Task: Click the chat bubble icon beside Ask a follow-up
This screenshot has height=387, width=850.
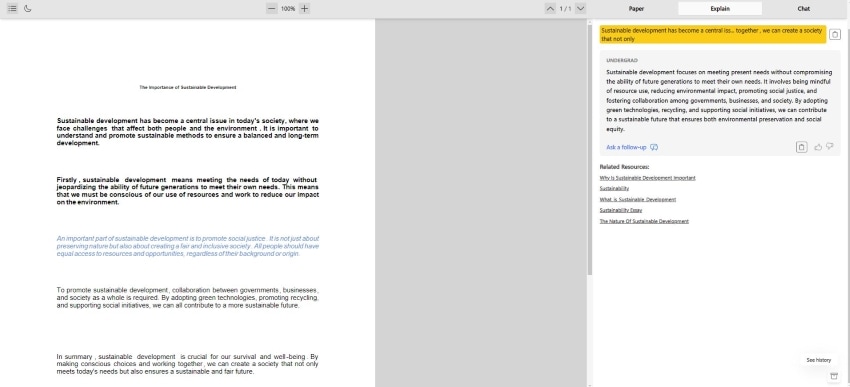Action: (x=654, y=147)
